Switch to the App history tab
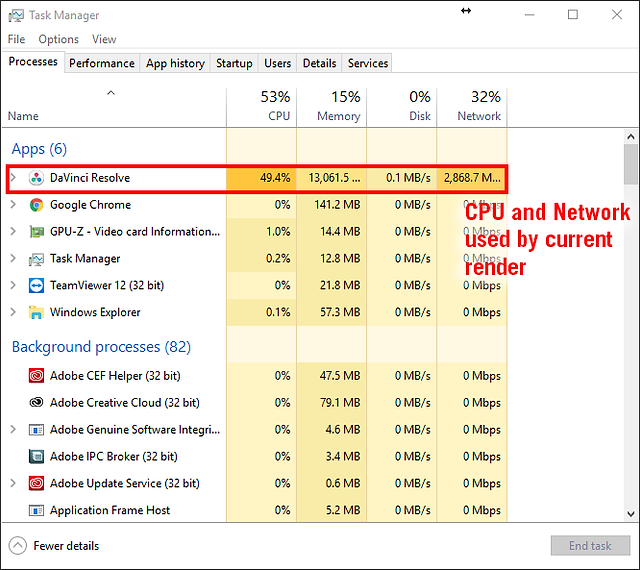The height and width of the screenshot is (570, 640). 175,63
